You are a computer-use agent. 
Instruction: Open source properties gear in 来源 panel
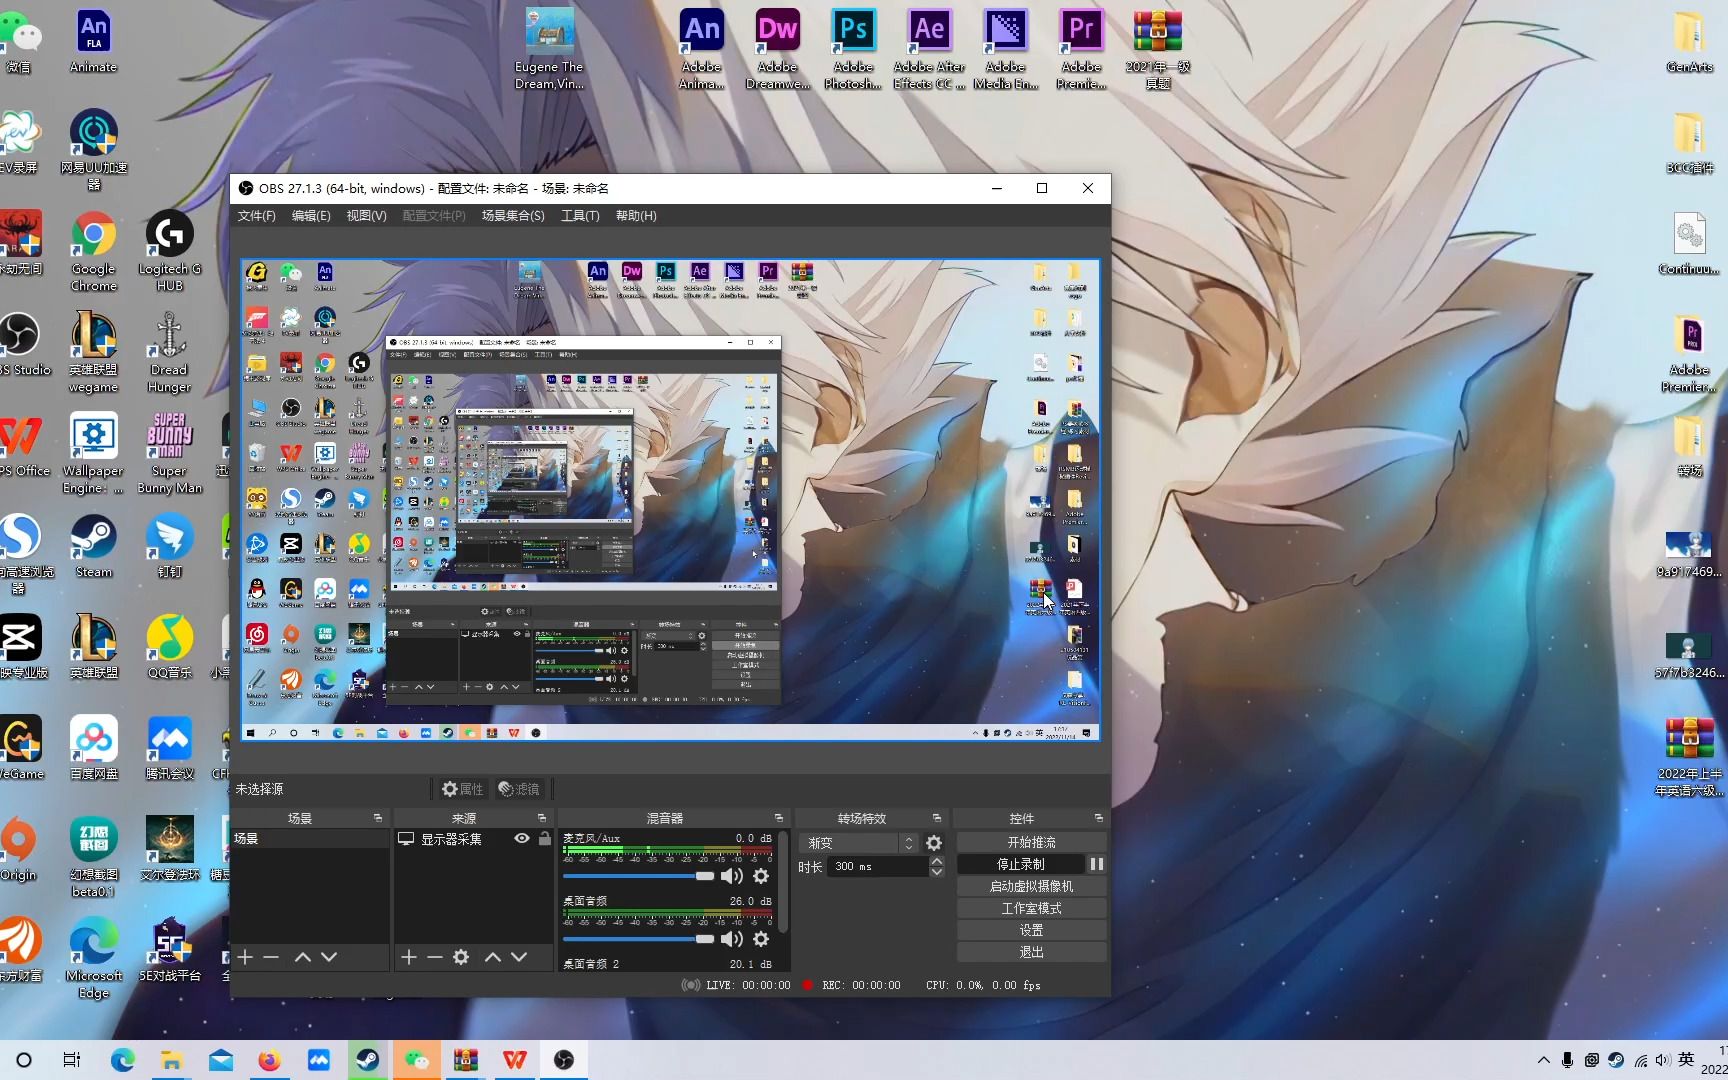tap(461, 957)
